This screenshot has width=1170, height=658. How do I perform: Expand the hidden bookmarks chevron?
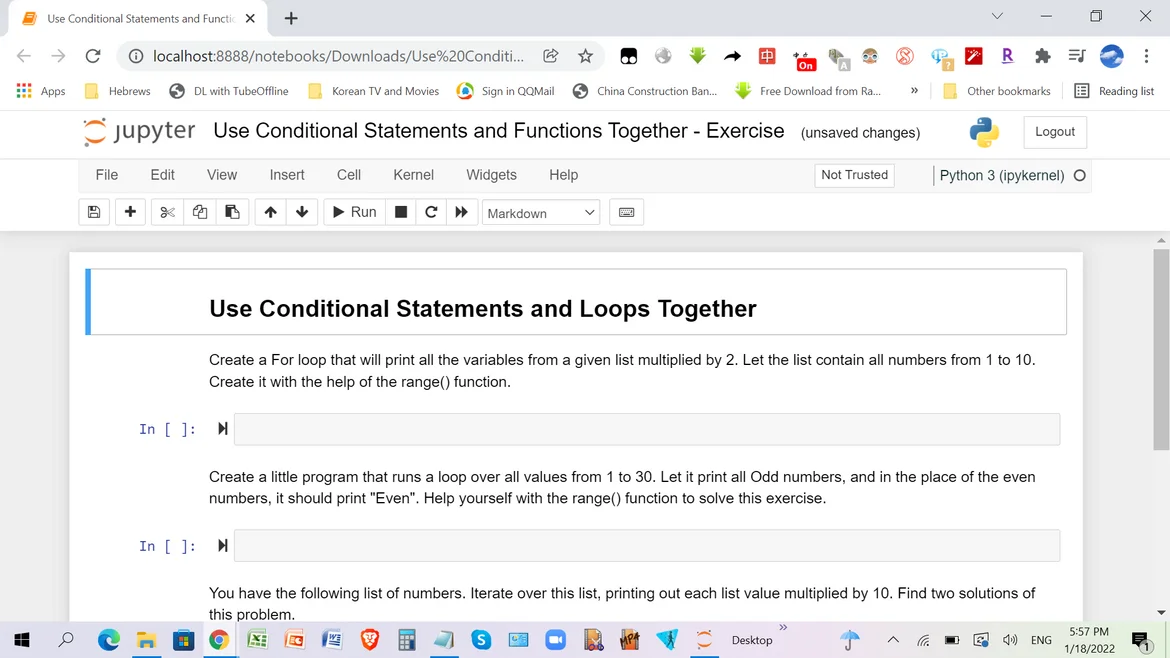[x=914, y=91]
